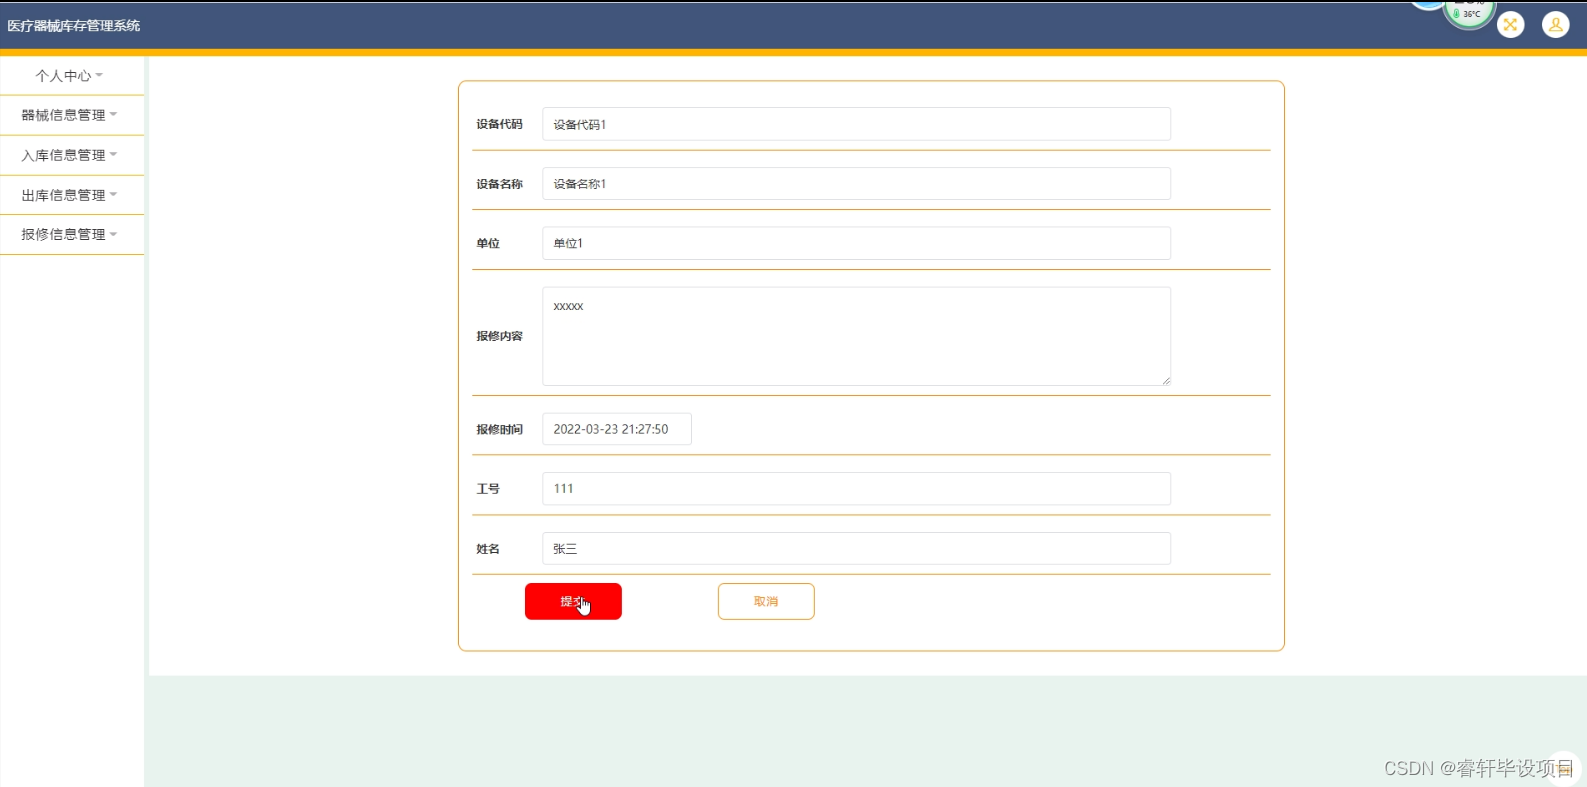1587x787 pixels.
Task: Expand the 个人中心 menu arrow
Action: [99, 75]
